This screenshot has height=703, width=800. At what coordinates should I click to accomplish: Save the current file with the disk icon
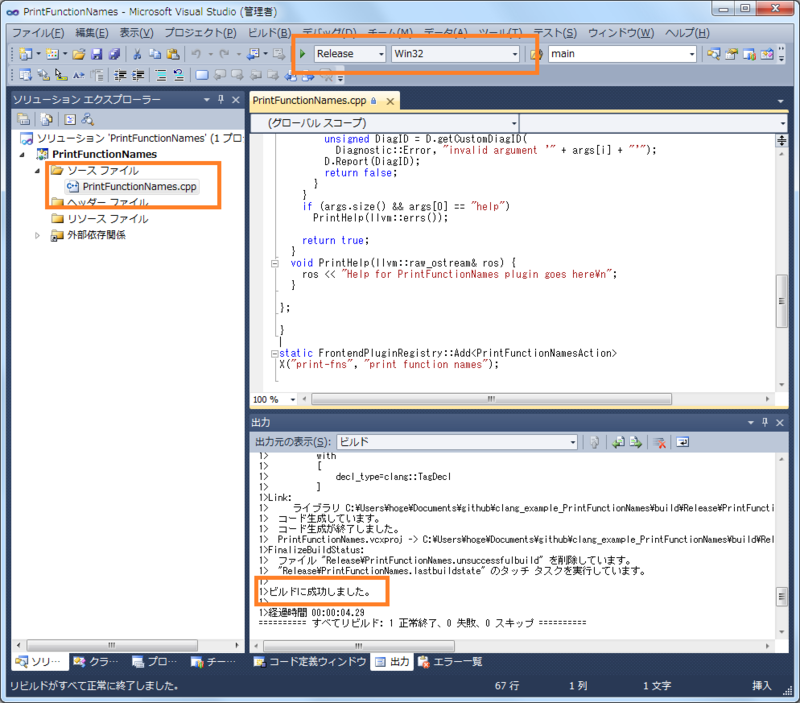coord(96,54)
